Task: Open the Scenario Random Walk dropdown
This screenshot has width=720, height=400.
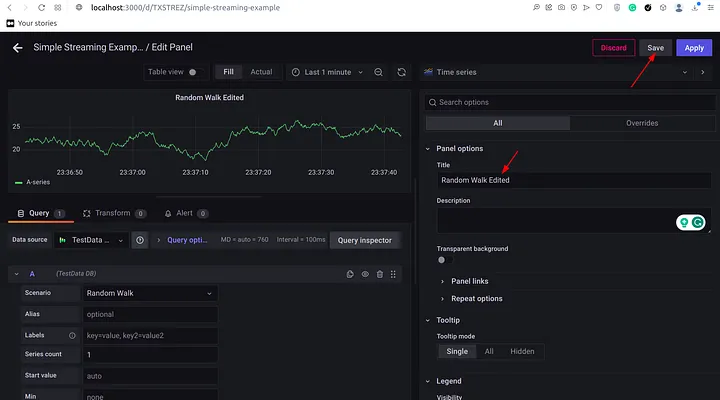Action: (150, 293)
